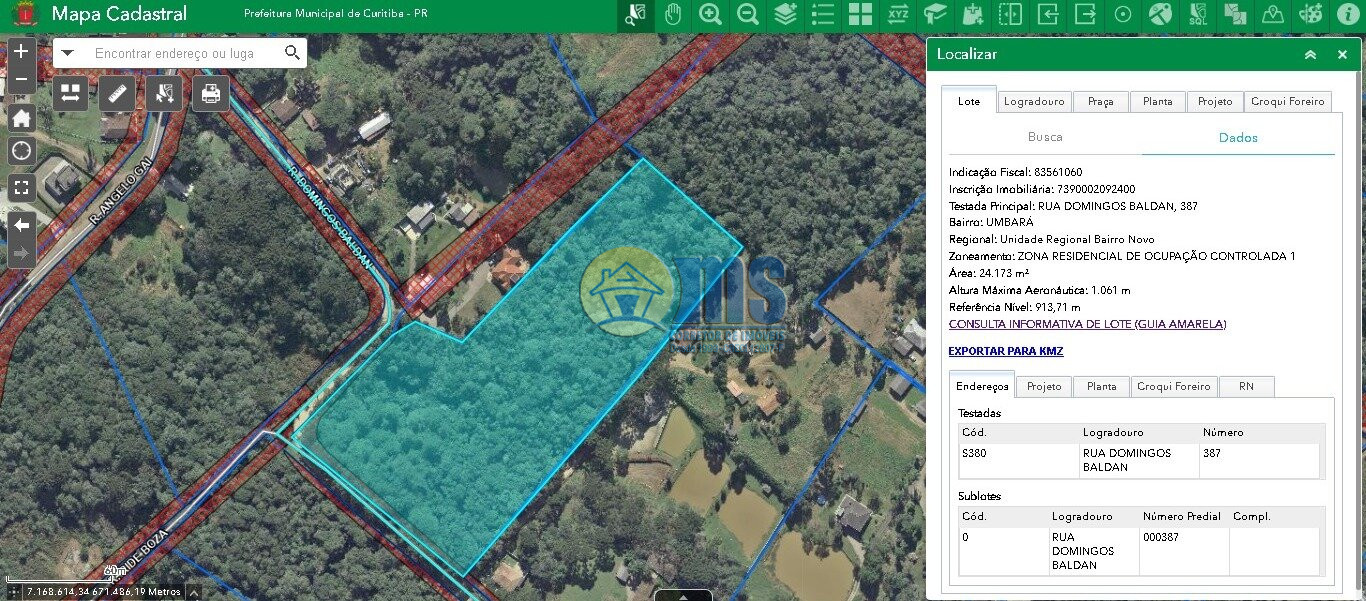Open the basemap gallery grid
Screen dimensions: 1366x601
pyautogui.click(x=860, y=15)
